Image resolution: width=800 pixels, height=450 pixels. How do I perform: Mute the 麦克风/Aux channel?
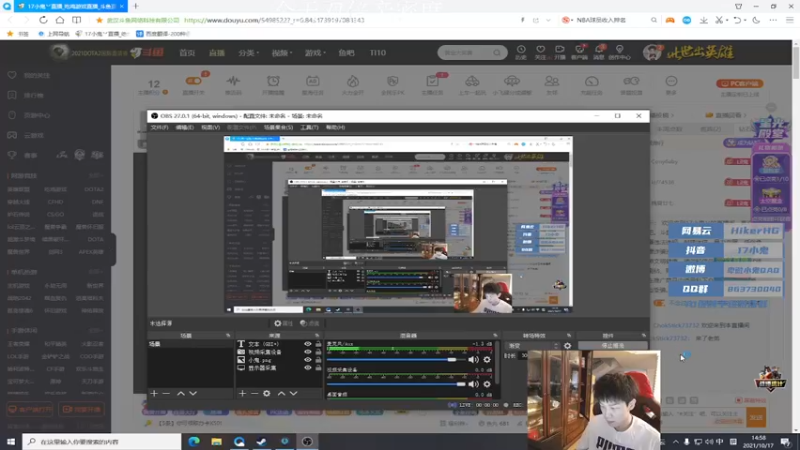[473, 360]
